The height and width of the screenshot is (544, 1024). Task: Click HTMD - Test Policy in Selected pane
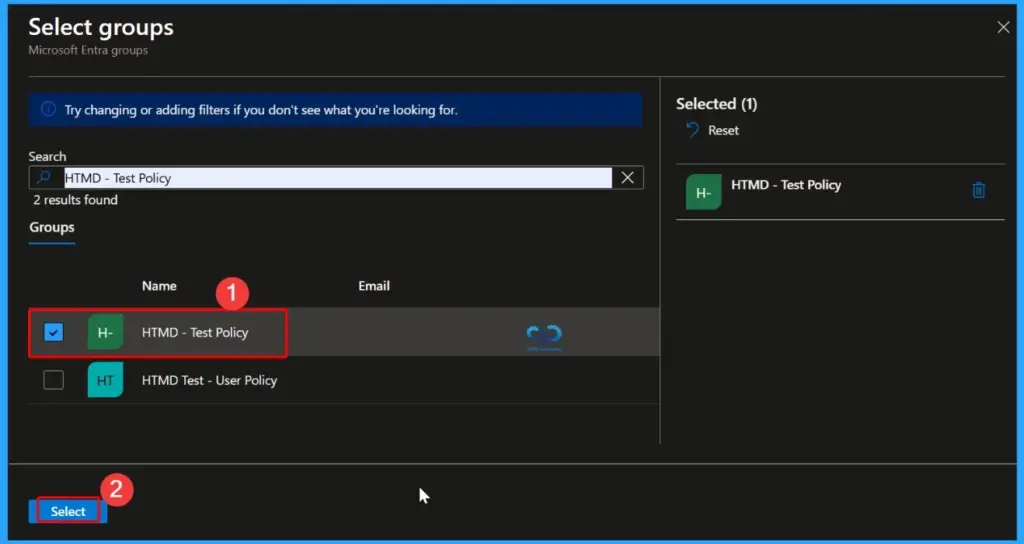point(786,185)
